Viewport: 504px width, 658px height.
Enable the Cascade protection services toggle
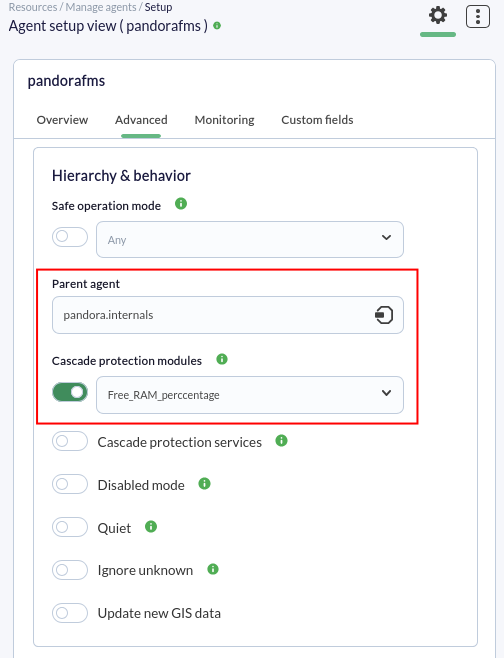[x=70, y=441]
